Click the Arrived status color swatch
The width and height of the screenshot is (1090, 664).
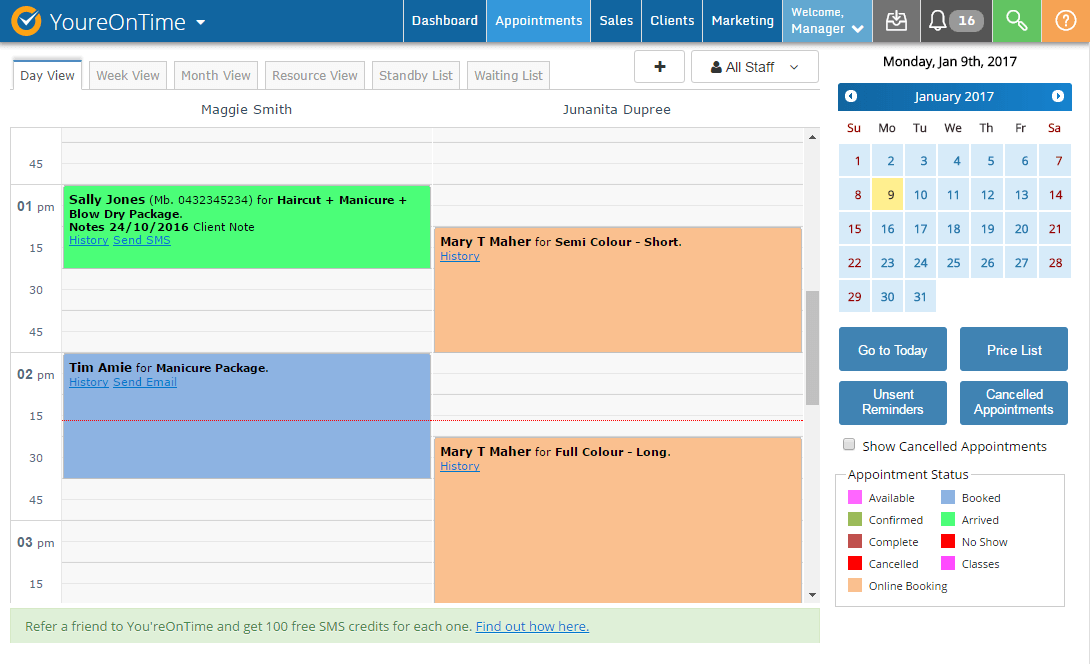948,519
